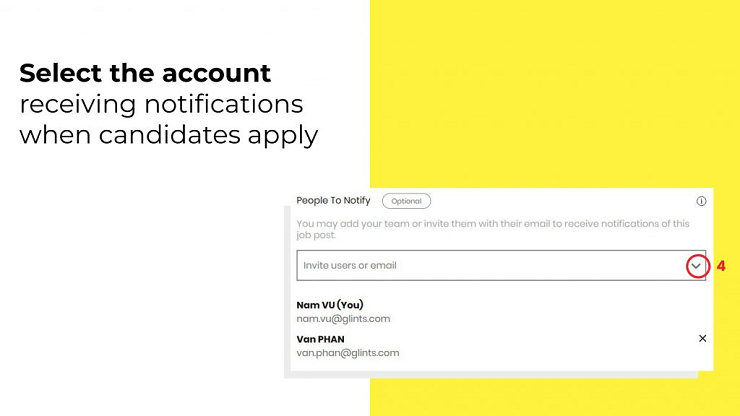Expand the Invite users dropdown chevron
This screenshot has width=740, height=416.
(696, 266)
